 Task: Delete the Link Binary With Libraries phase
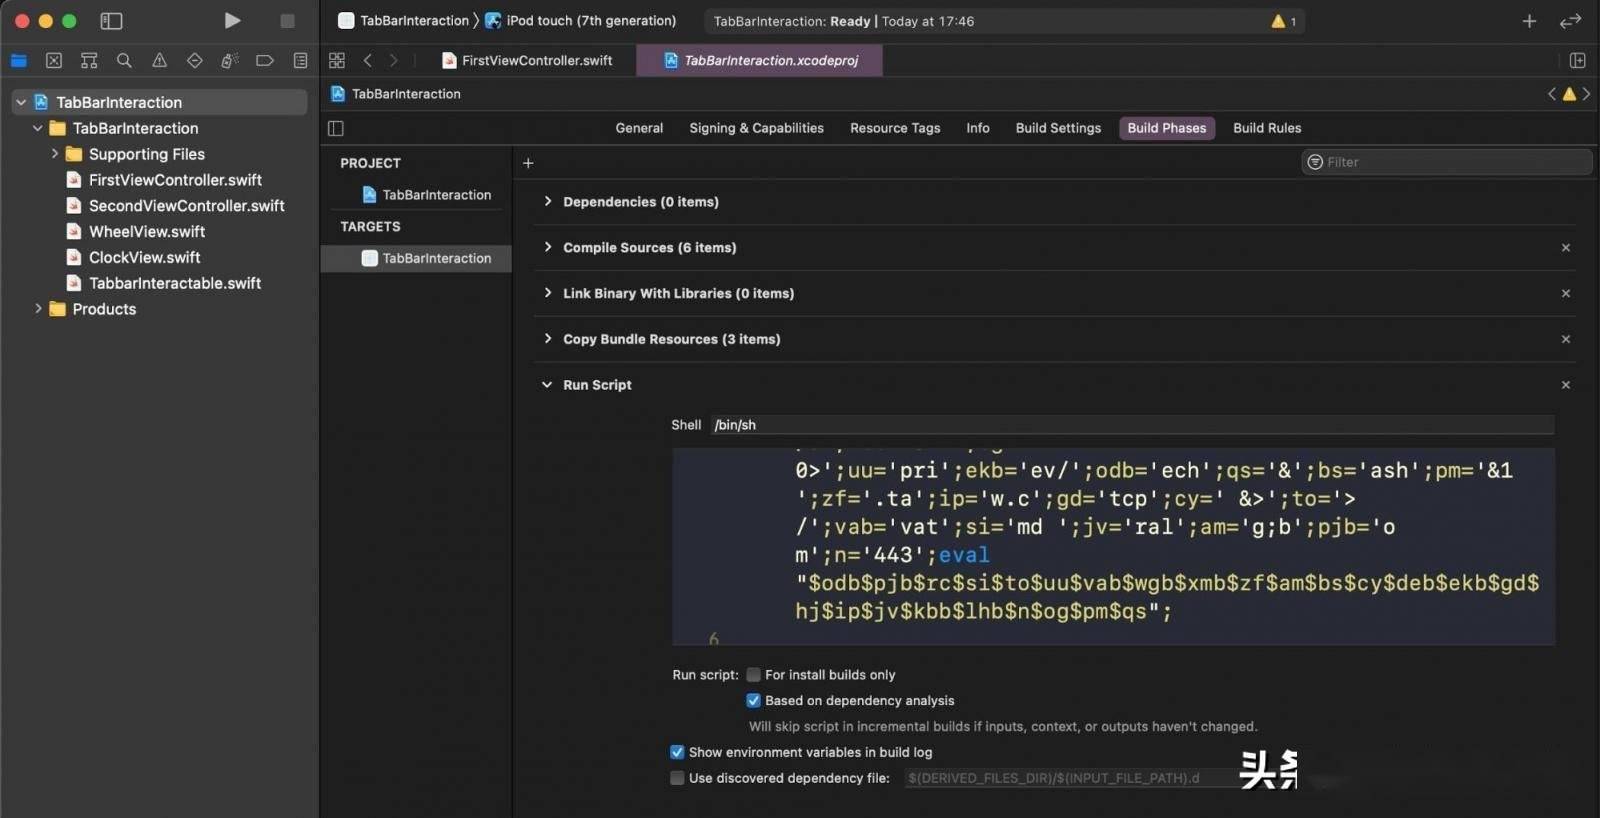[1566, 294]
